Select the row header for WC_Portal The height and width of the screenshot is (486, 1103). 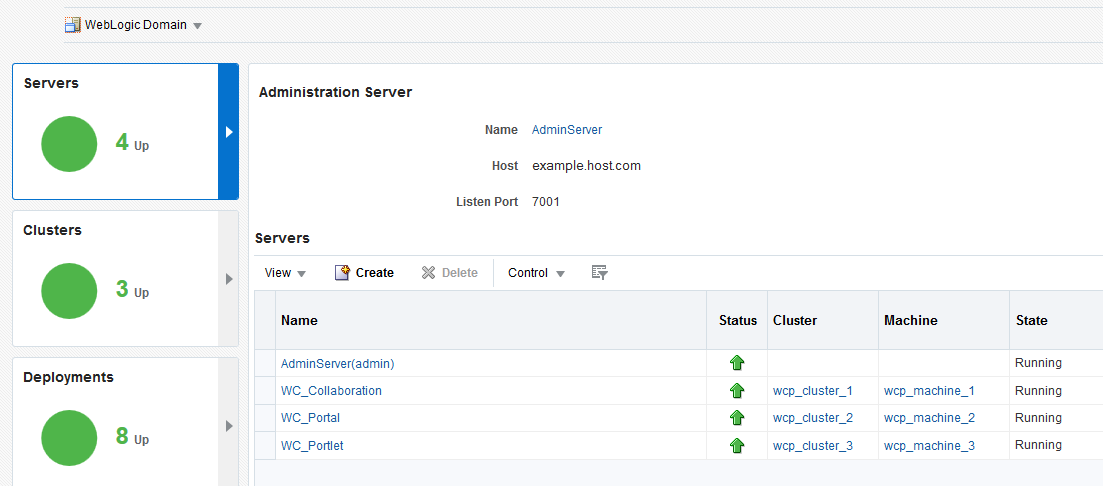click(265, 418)
